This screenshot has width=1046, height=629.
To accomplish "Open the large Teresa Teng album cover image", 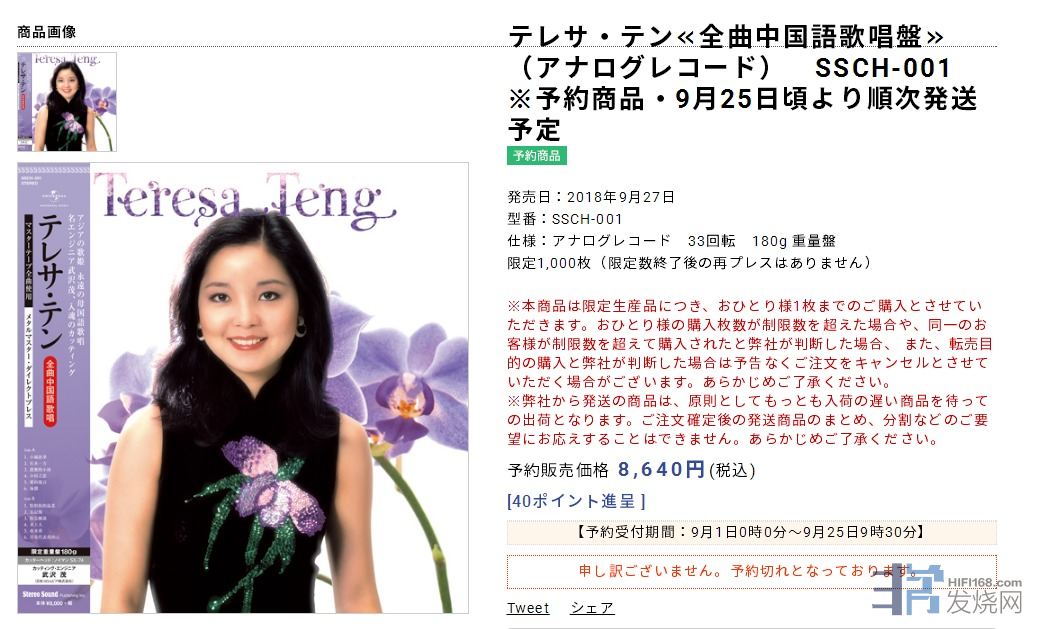I will point(243,388).
